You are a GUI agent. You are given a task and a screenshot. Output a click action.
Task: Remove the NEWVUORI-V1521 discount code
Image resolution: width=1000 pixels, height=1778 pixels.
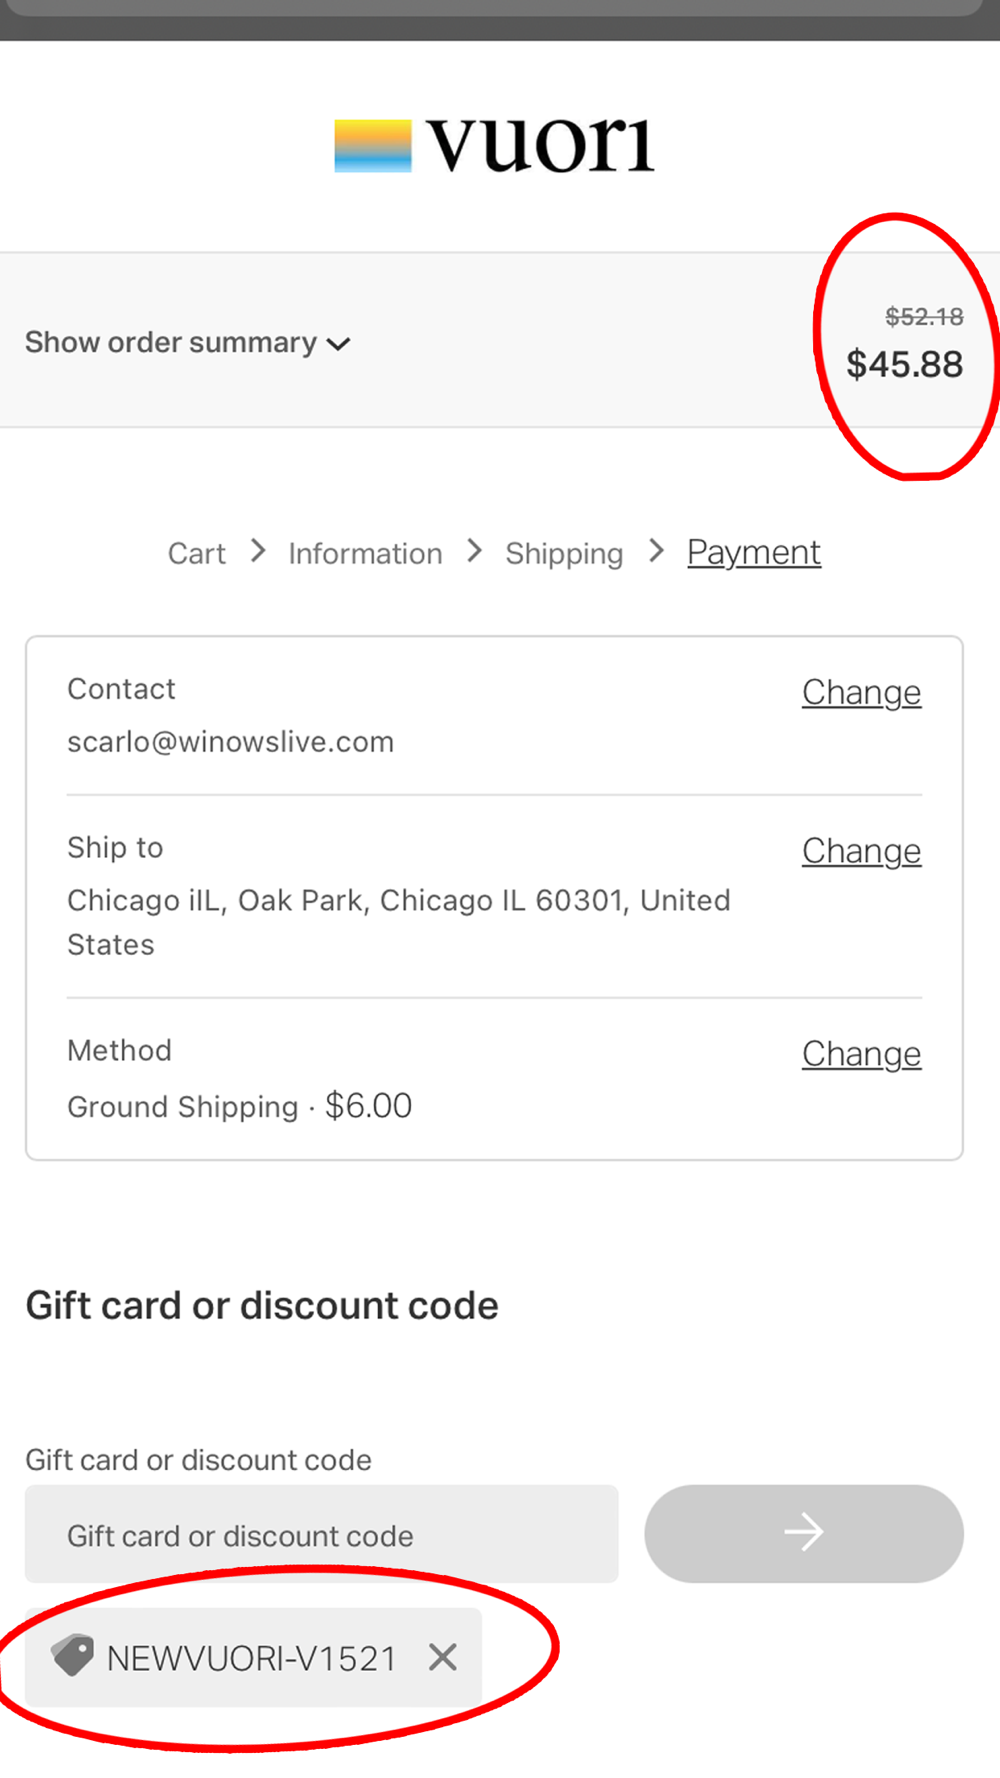point(443,1657)
